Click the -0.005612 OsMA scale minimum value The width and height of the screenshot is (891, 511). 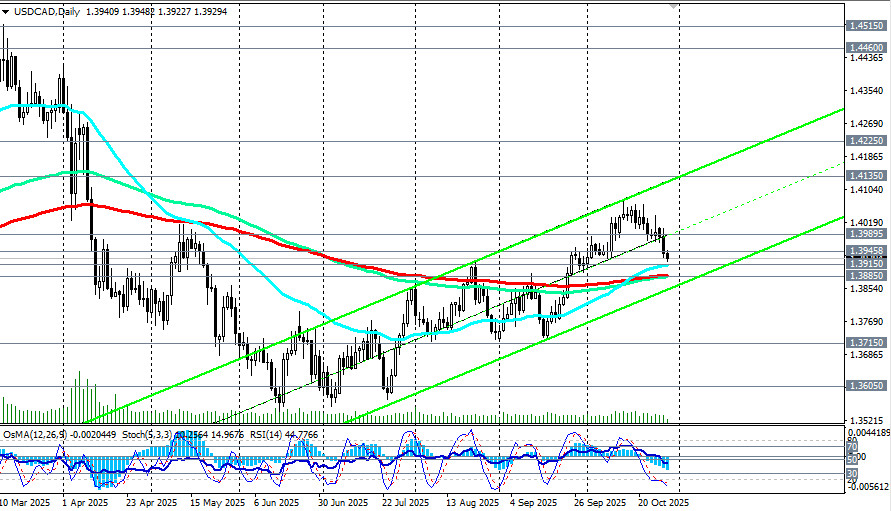[x=868, y=487]
